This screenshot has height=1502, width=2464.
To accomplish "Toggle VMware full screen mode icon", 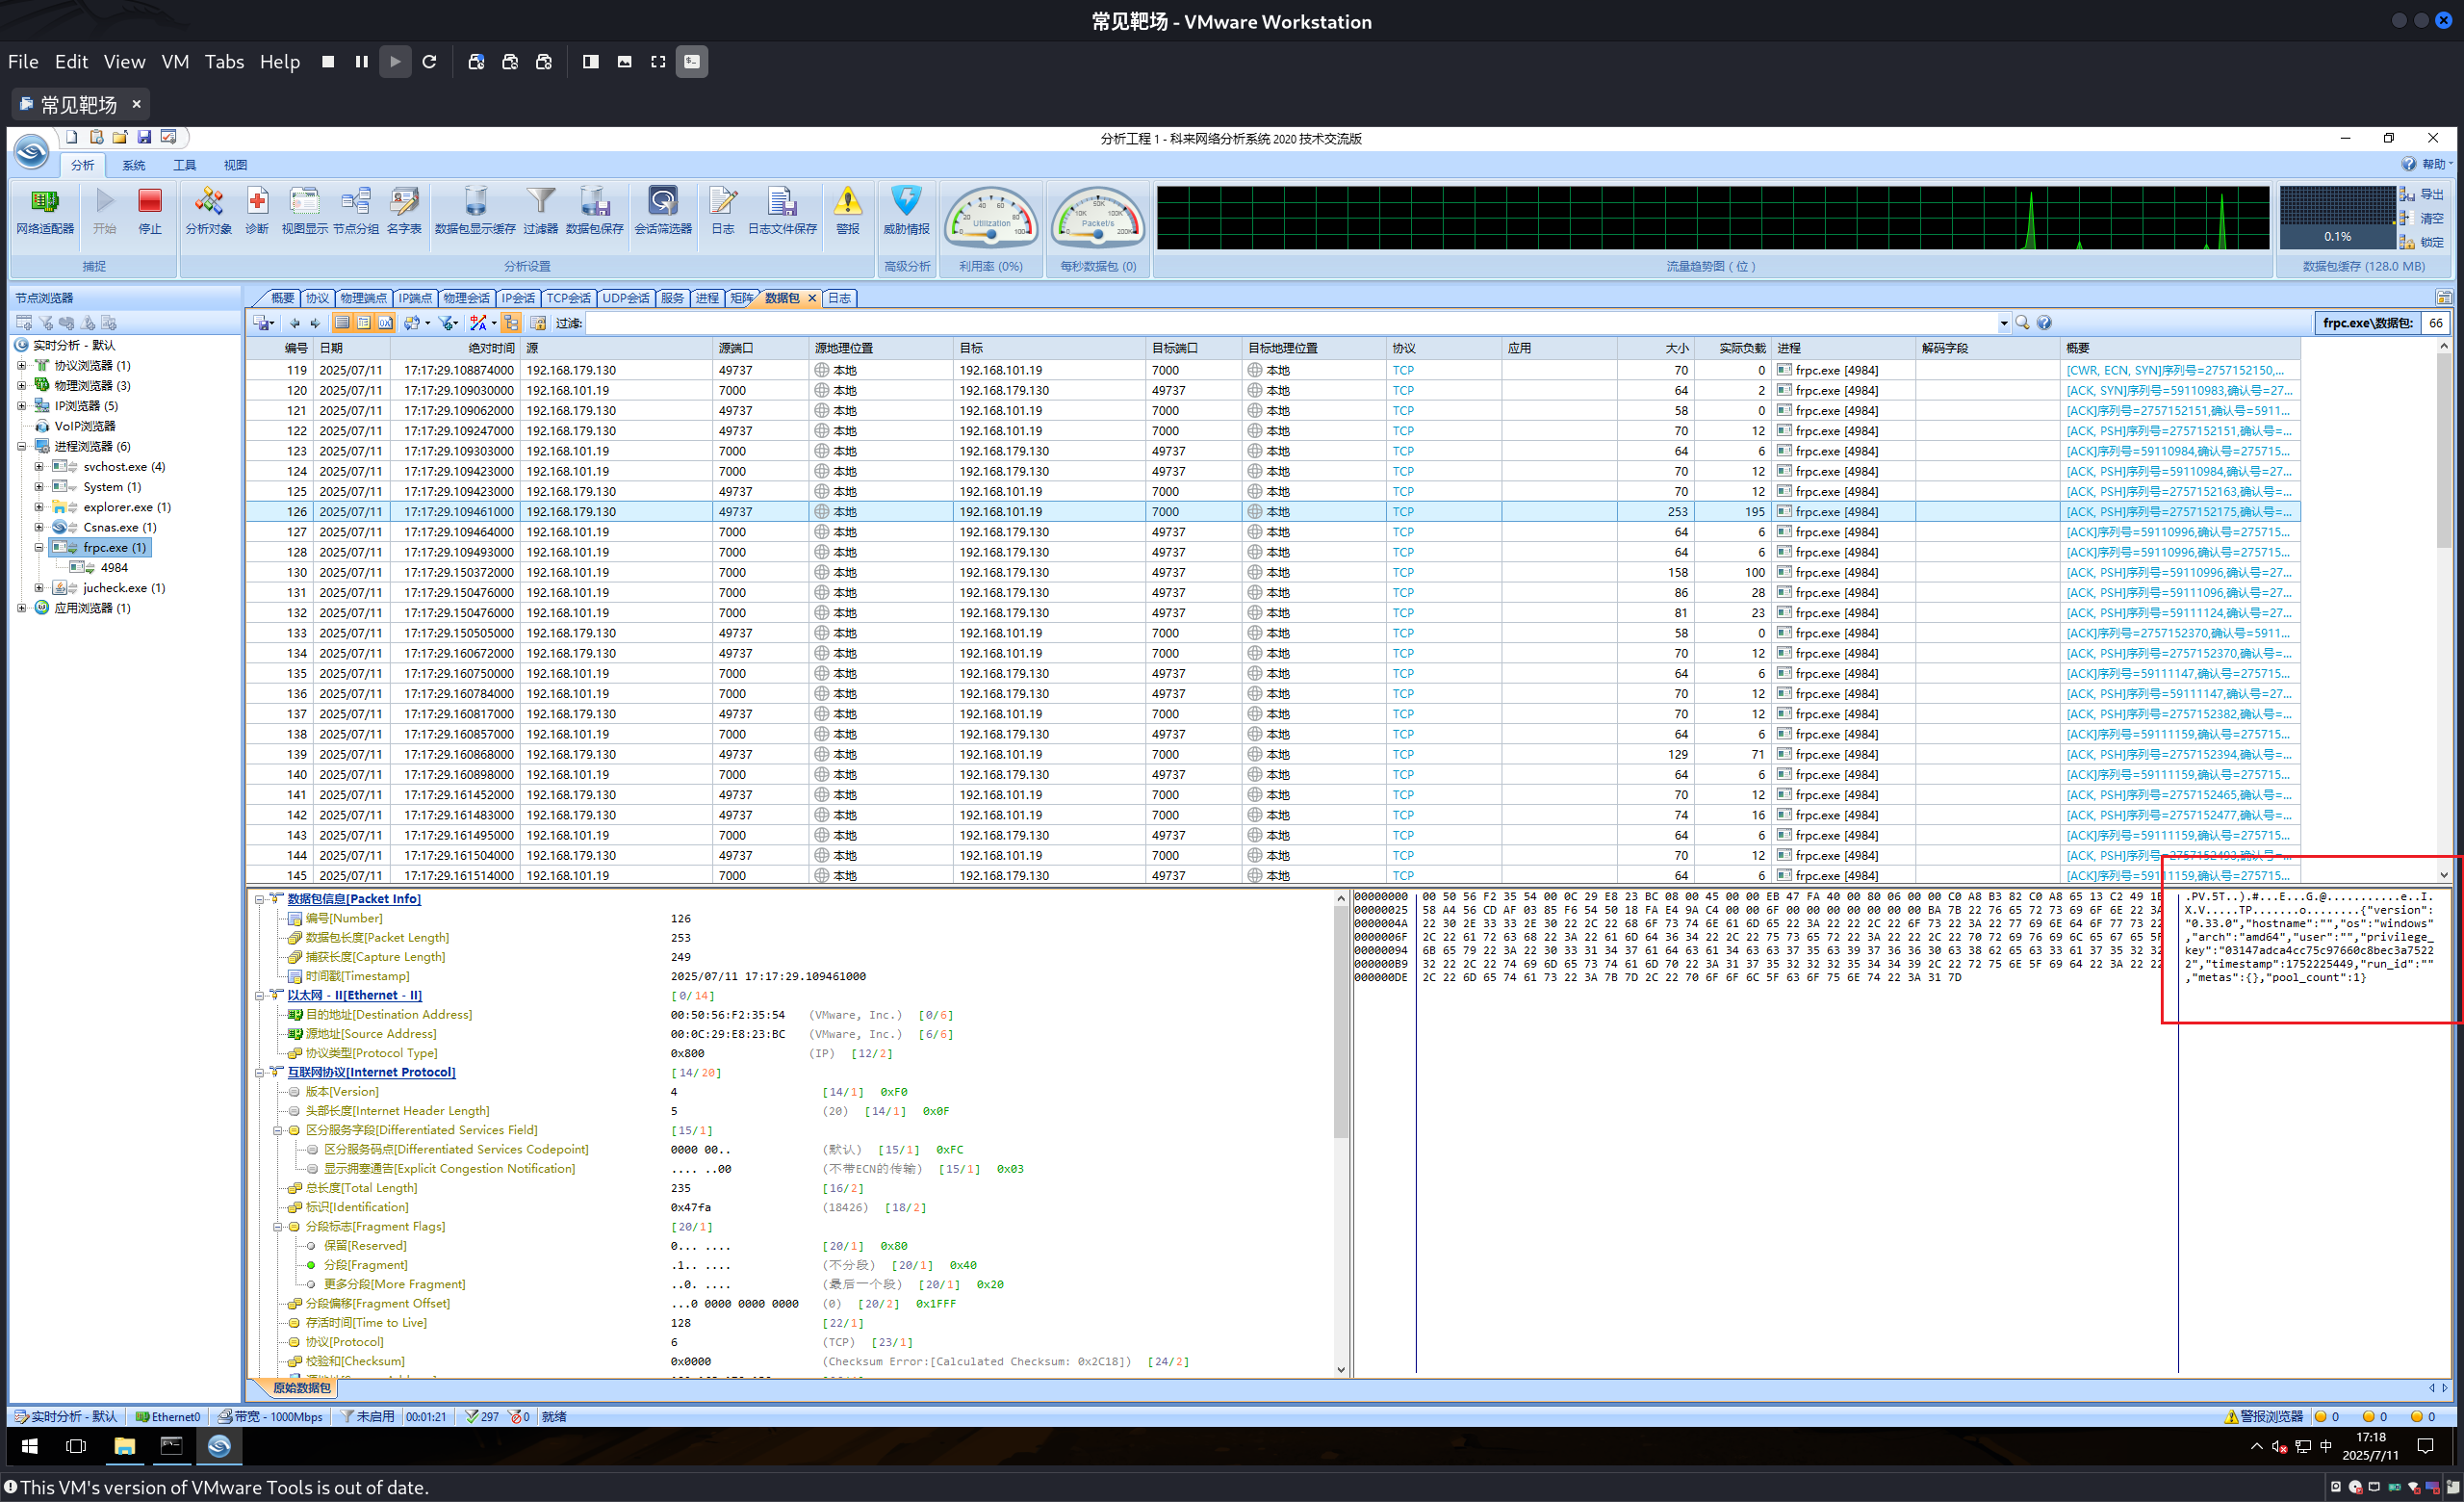I will [658, 62].
